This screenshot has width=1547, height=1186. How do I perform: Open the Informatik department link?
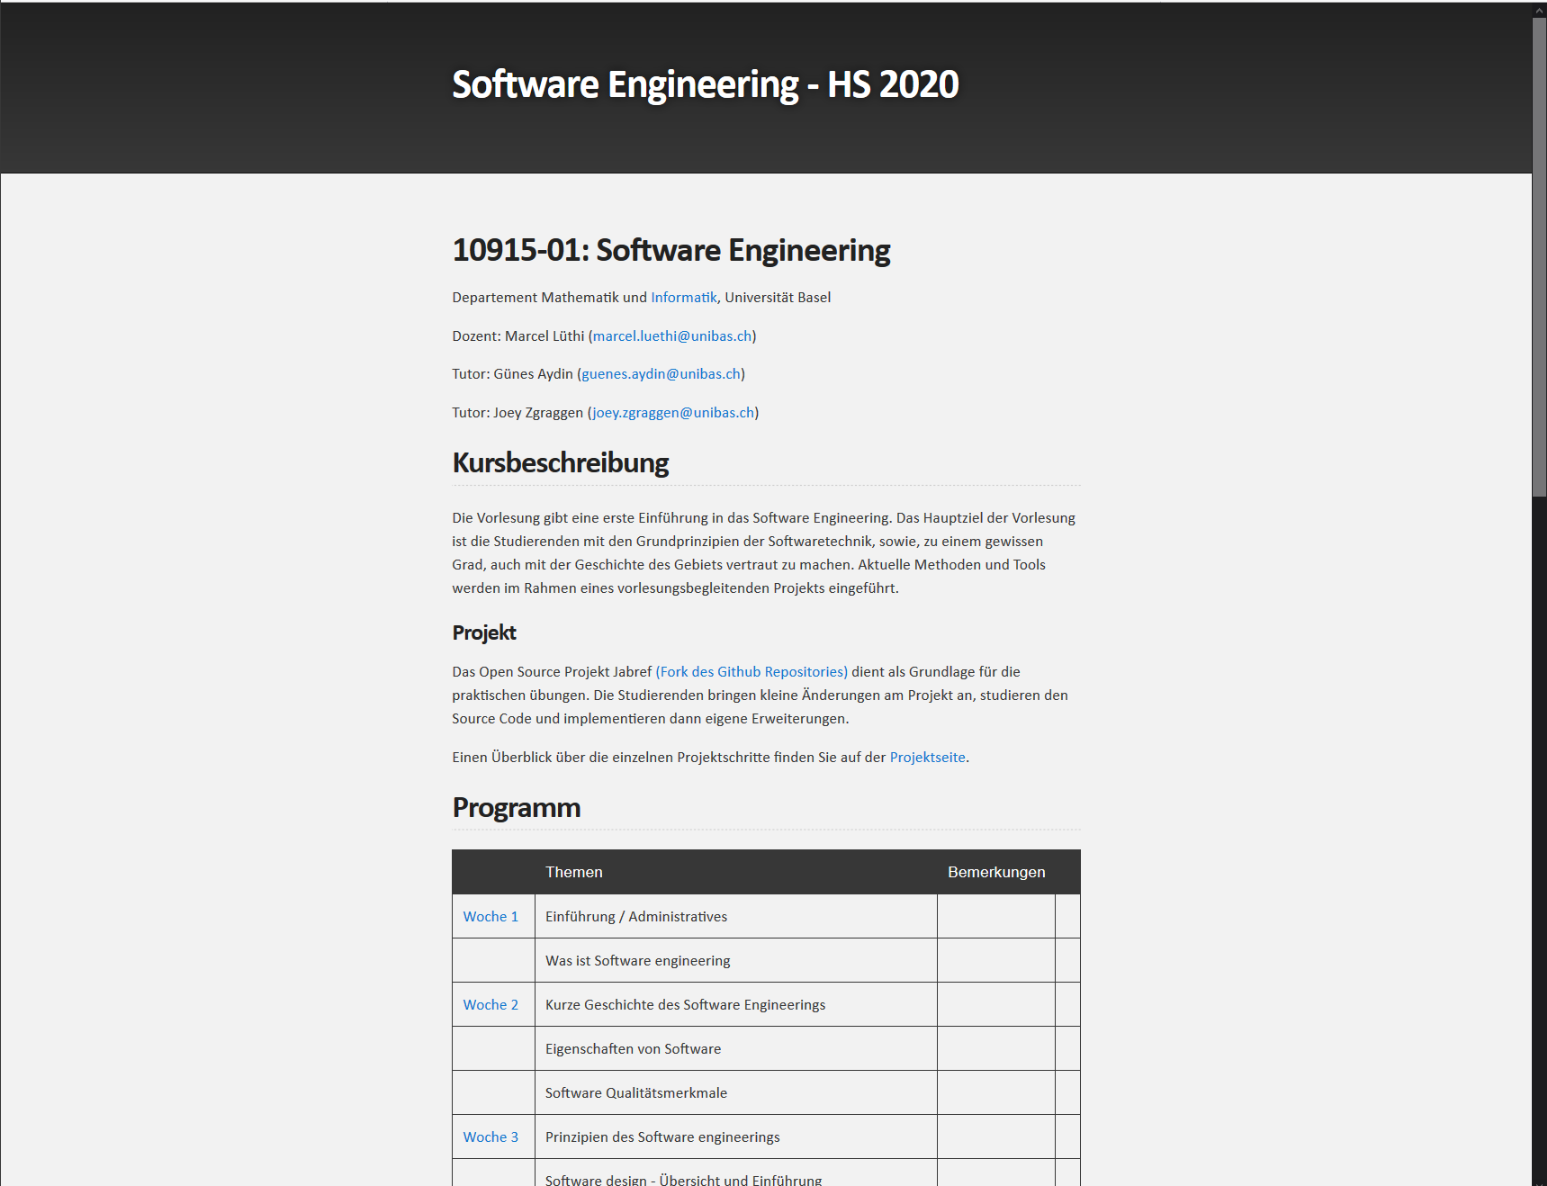tap(684, 297)
